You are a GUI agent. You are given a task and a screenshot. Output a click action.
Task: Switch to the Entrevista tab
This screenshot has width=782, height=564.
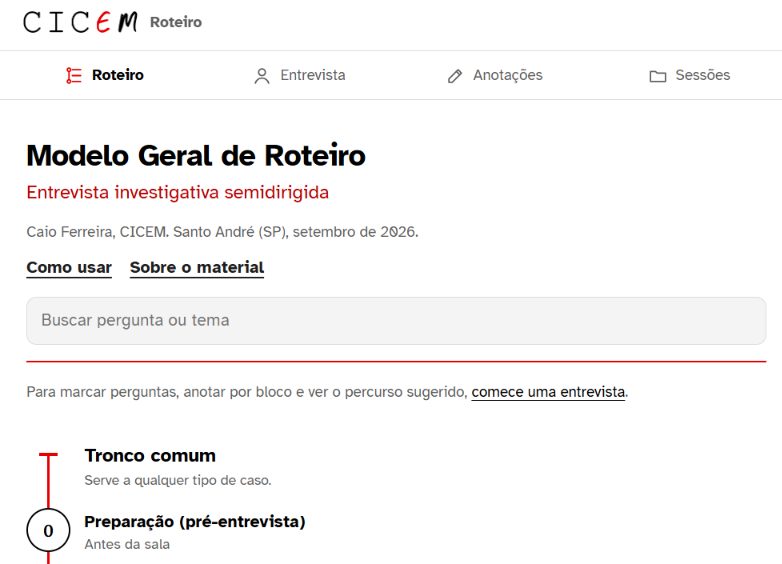300,75
